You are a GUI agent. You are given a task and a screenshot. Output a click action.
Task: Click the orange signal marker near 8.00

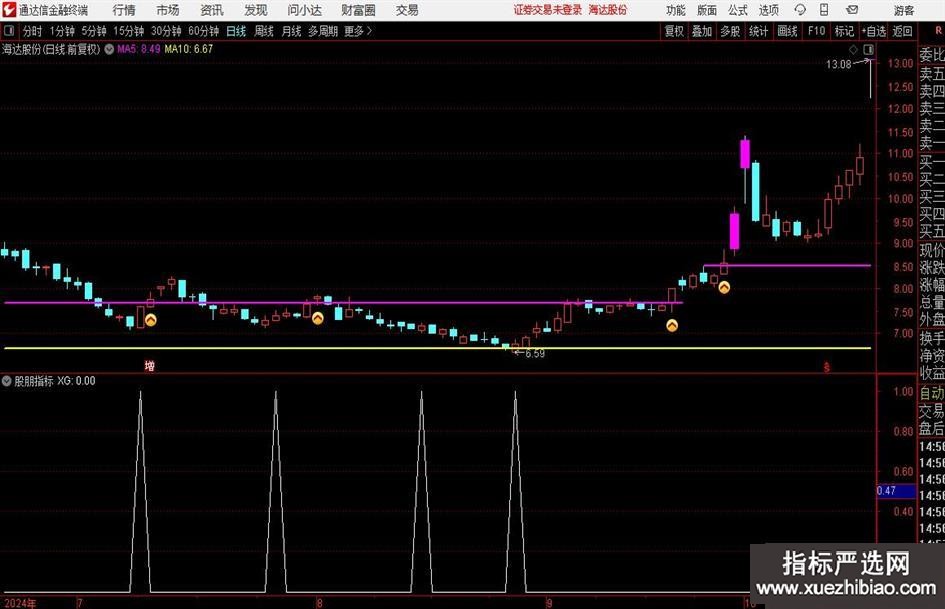click(x=724, y=288)
